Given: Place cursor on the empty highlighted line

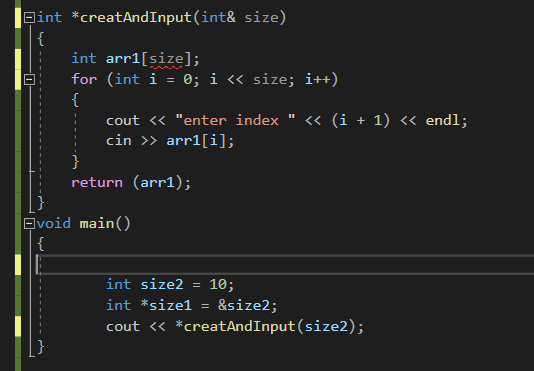Looking at the screenshot, I should 285,264.
